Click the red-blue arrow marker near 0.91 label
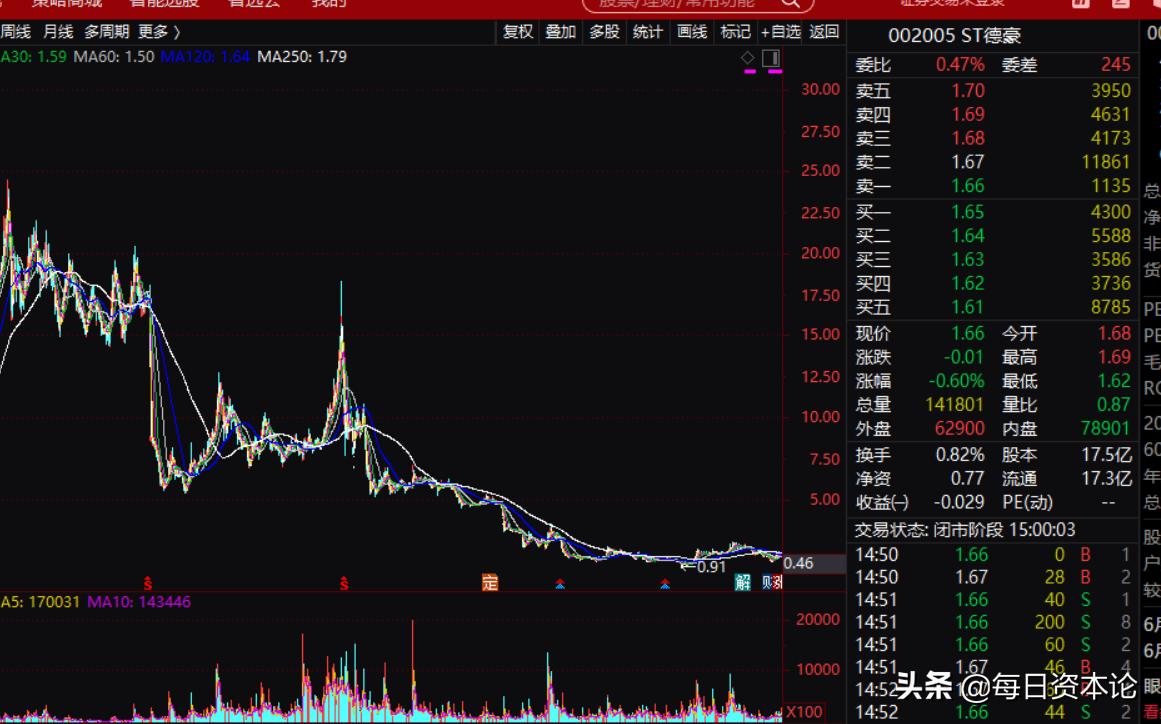 click(x=665, y=583)
